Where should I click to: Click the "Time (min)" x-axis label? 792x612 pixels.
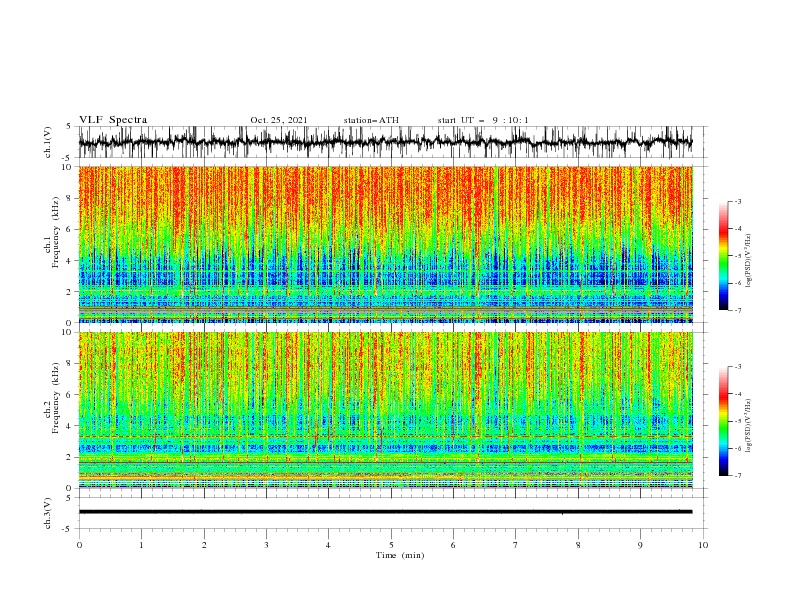point(400,555)
